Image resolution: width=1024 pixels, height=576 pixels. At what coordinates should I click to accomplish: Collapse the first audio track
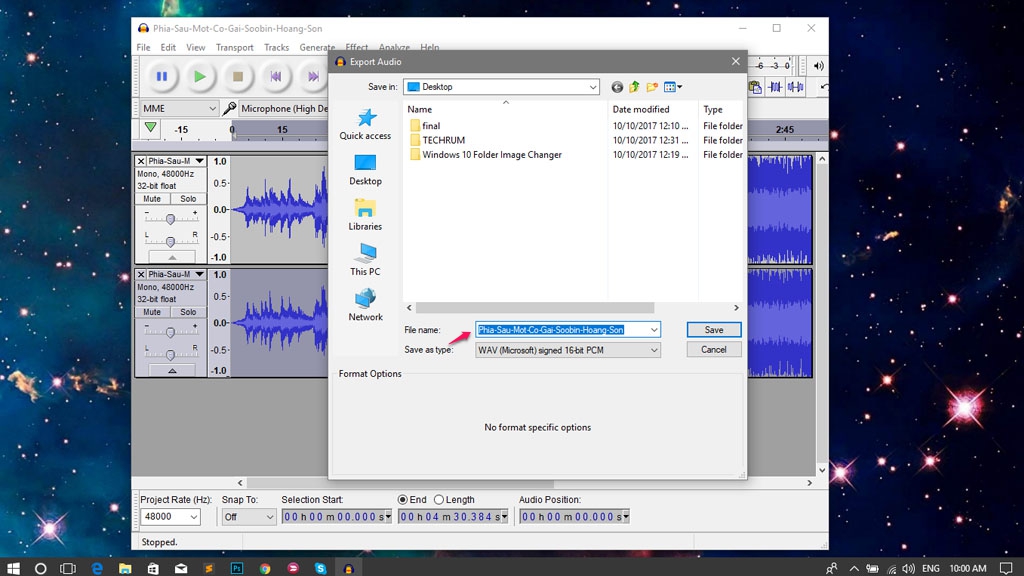172,257
